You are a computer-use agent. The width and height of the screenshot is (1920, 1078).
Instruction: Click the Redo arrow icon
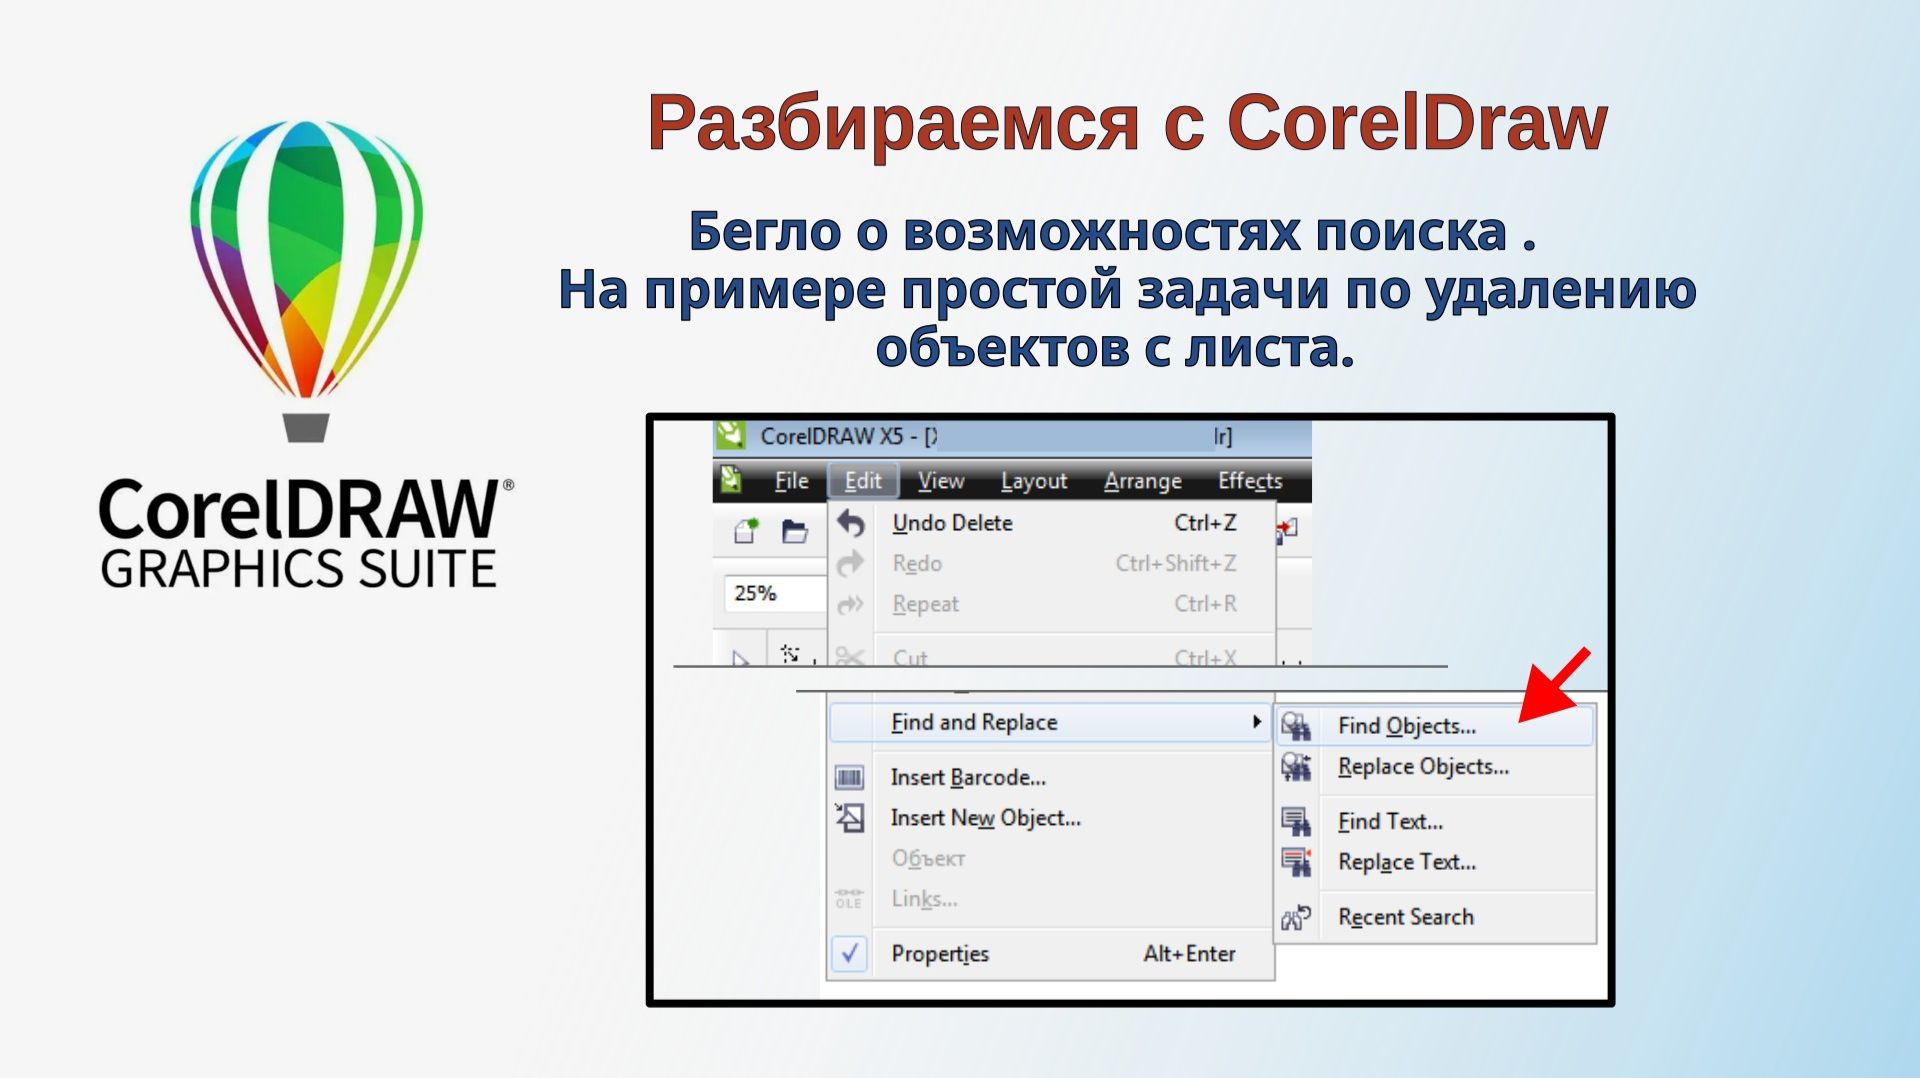849,563
